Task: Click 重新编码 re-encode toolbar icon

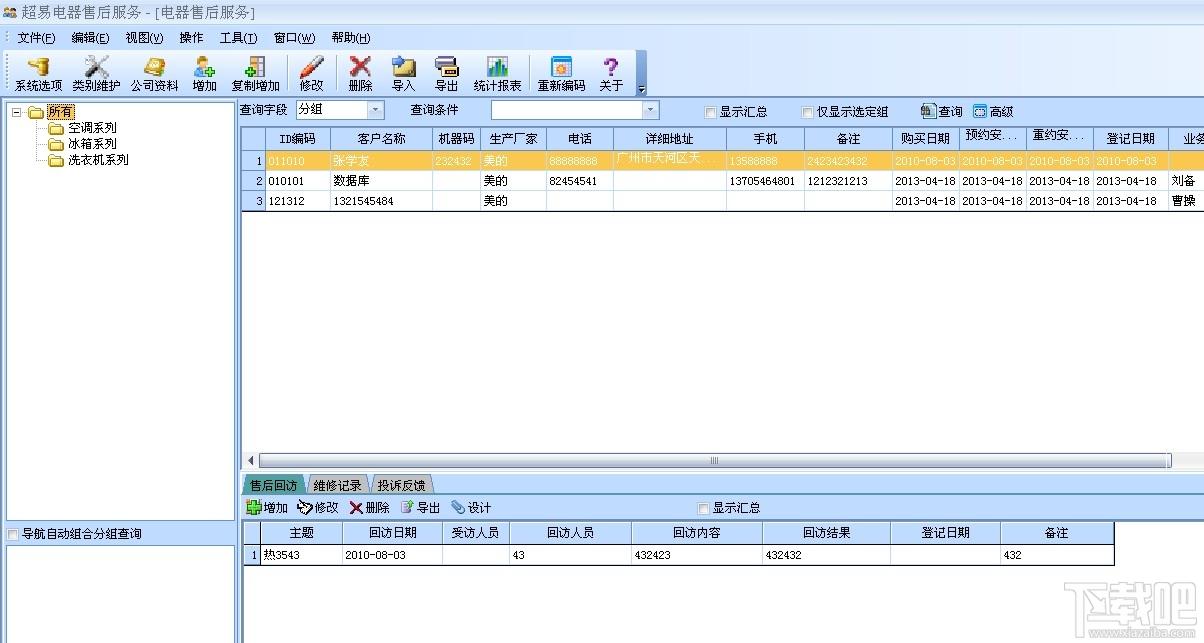Action: tap(561, 74)
